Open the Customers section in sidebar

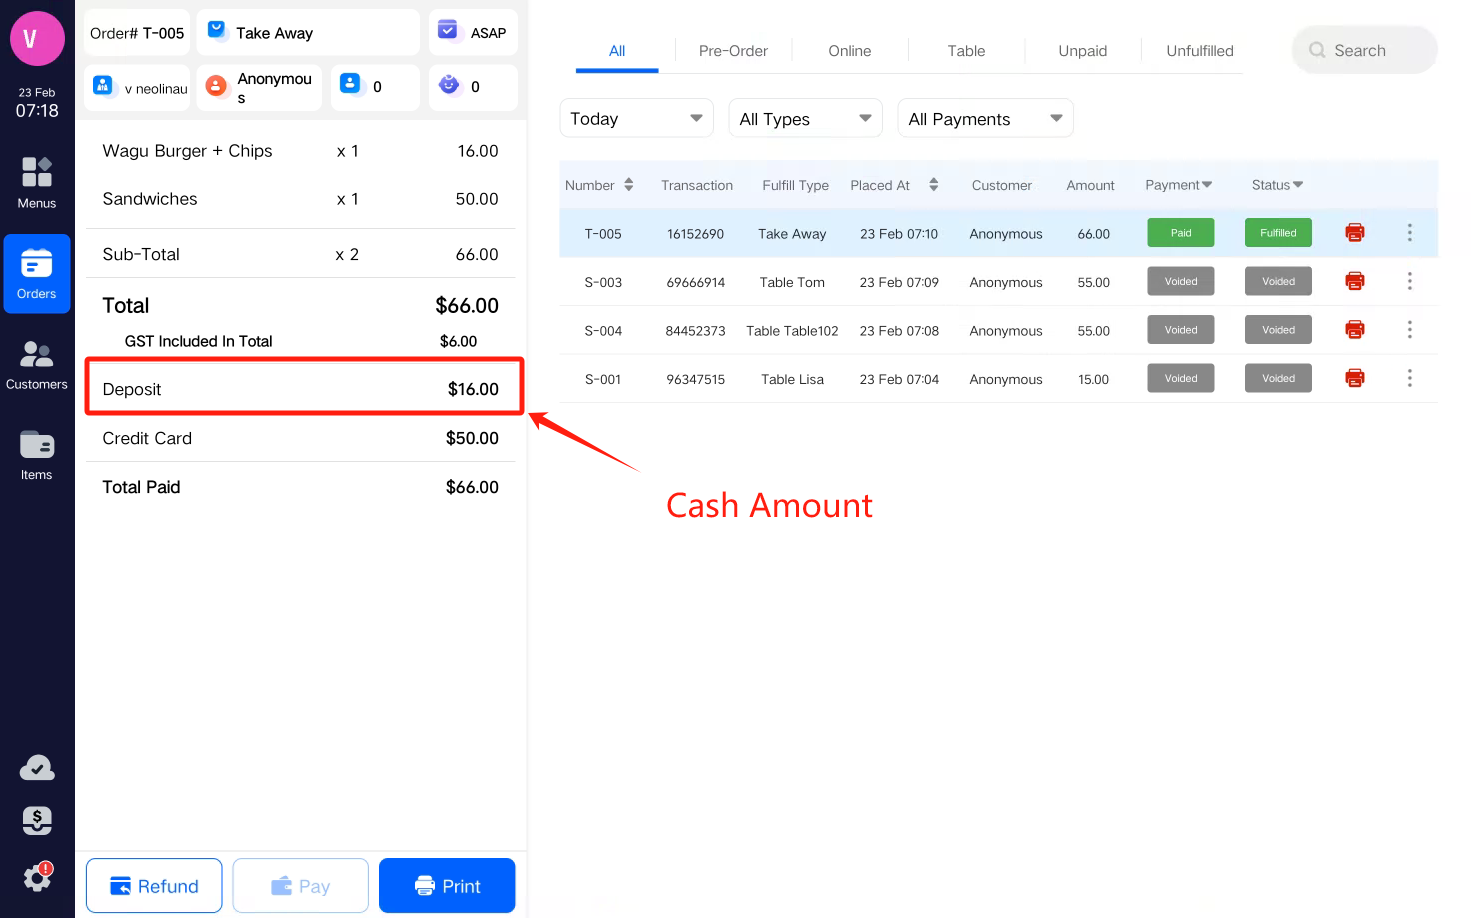pos(37,364)
